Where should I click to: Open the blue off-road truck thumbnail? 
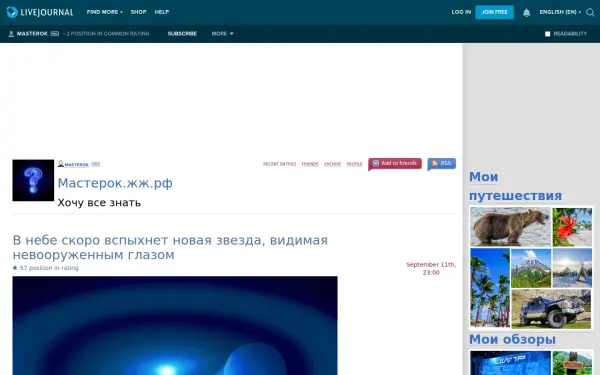pos(551,309)
